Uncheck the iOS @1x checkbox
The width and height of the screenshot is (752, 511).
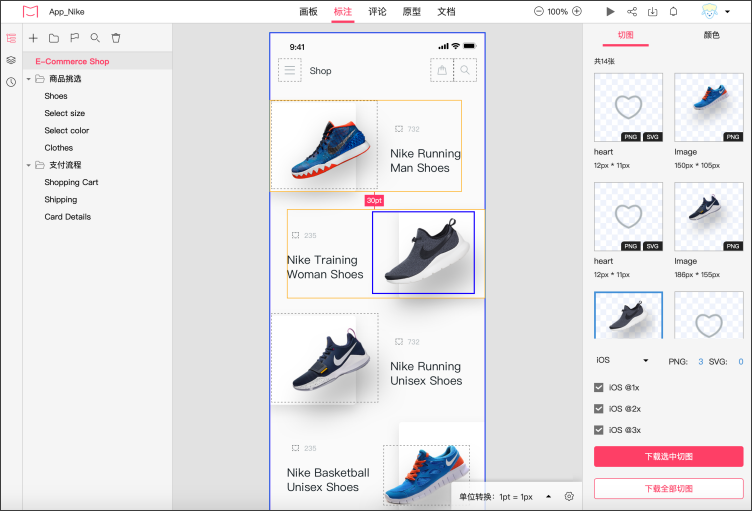[599, 387]
